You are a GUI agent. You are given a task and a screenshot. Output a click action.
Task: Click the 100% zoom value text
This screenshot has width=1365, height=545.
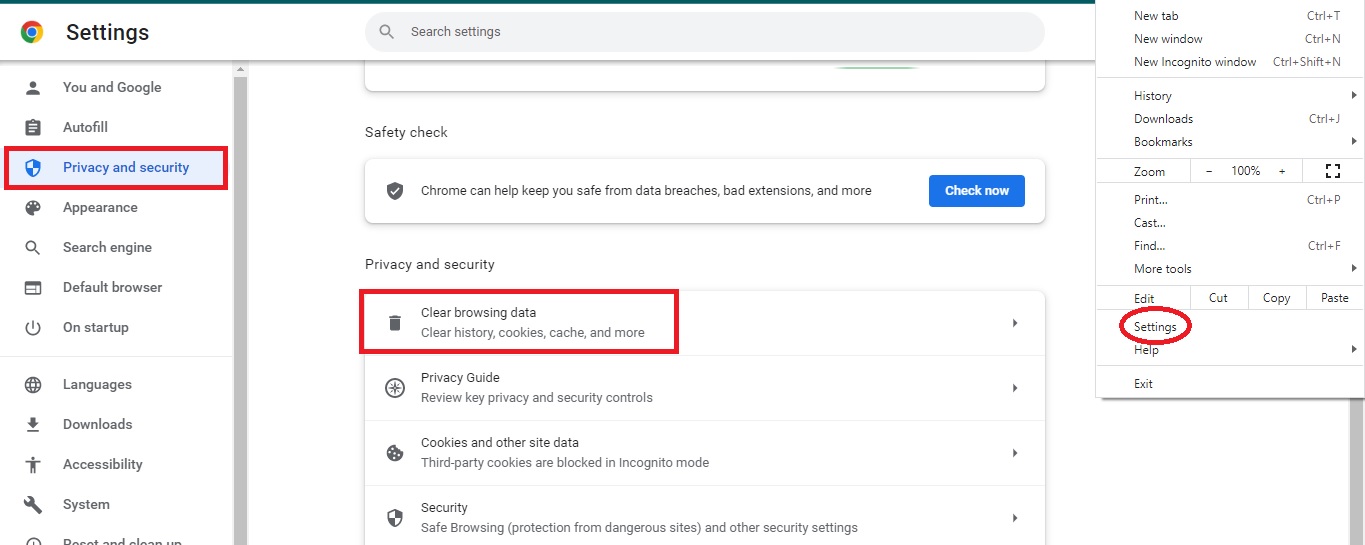(1245, 171)
